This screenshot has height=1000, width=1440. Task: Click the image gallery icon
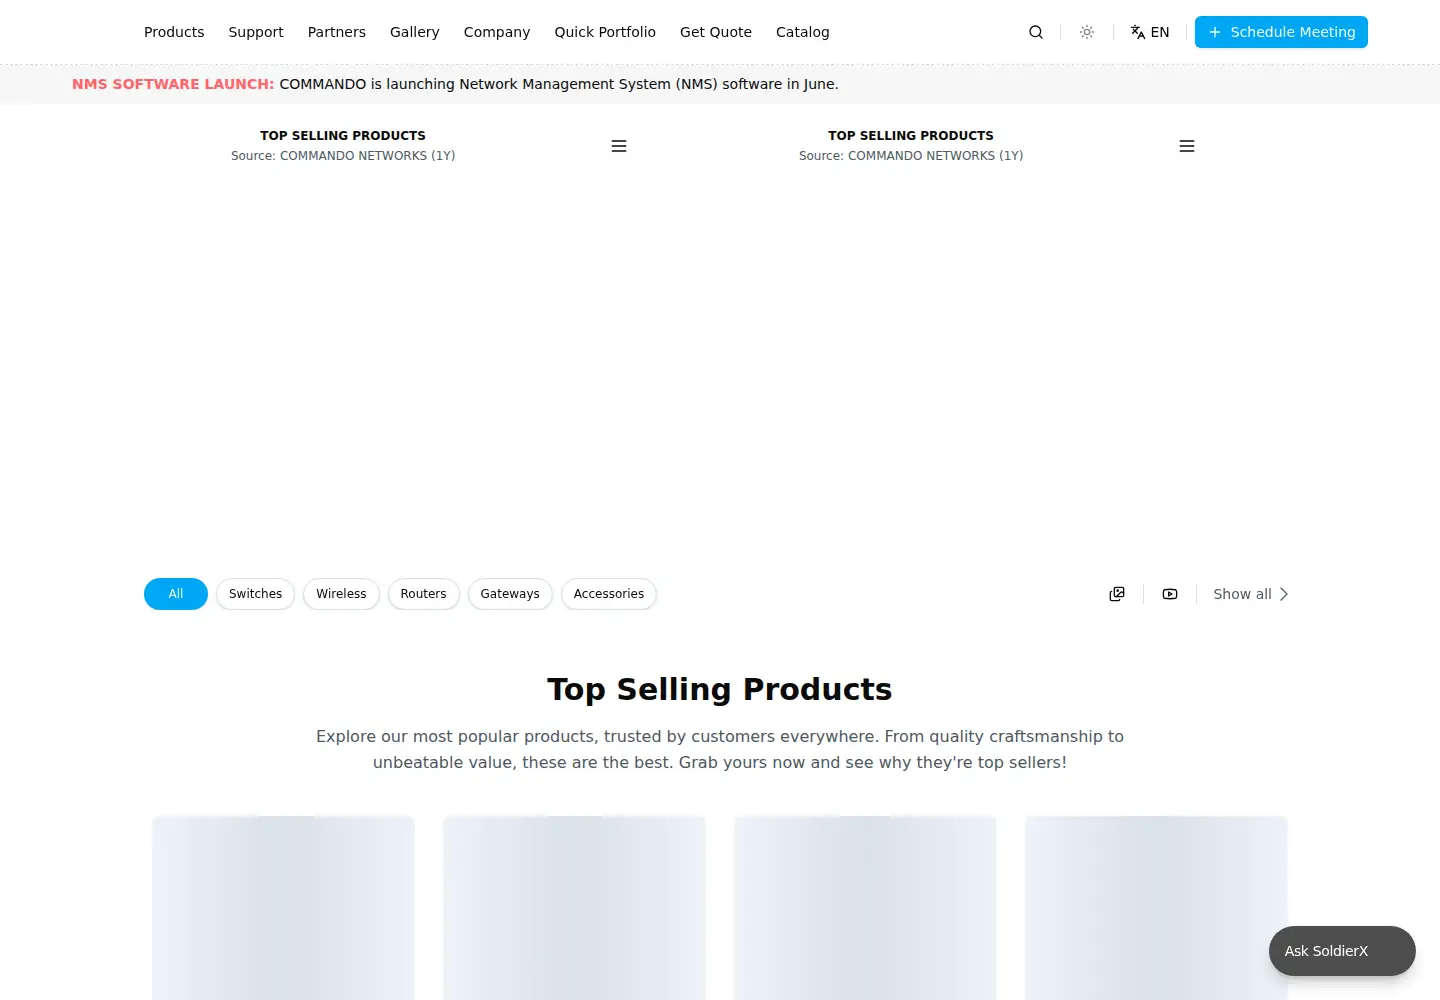(x=1117, y=594)
